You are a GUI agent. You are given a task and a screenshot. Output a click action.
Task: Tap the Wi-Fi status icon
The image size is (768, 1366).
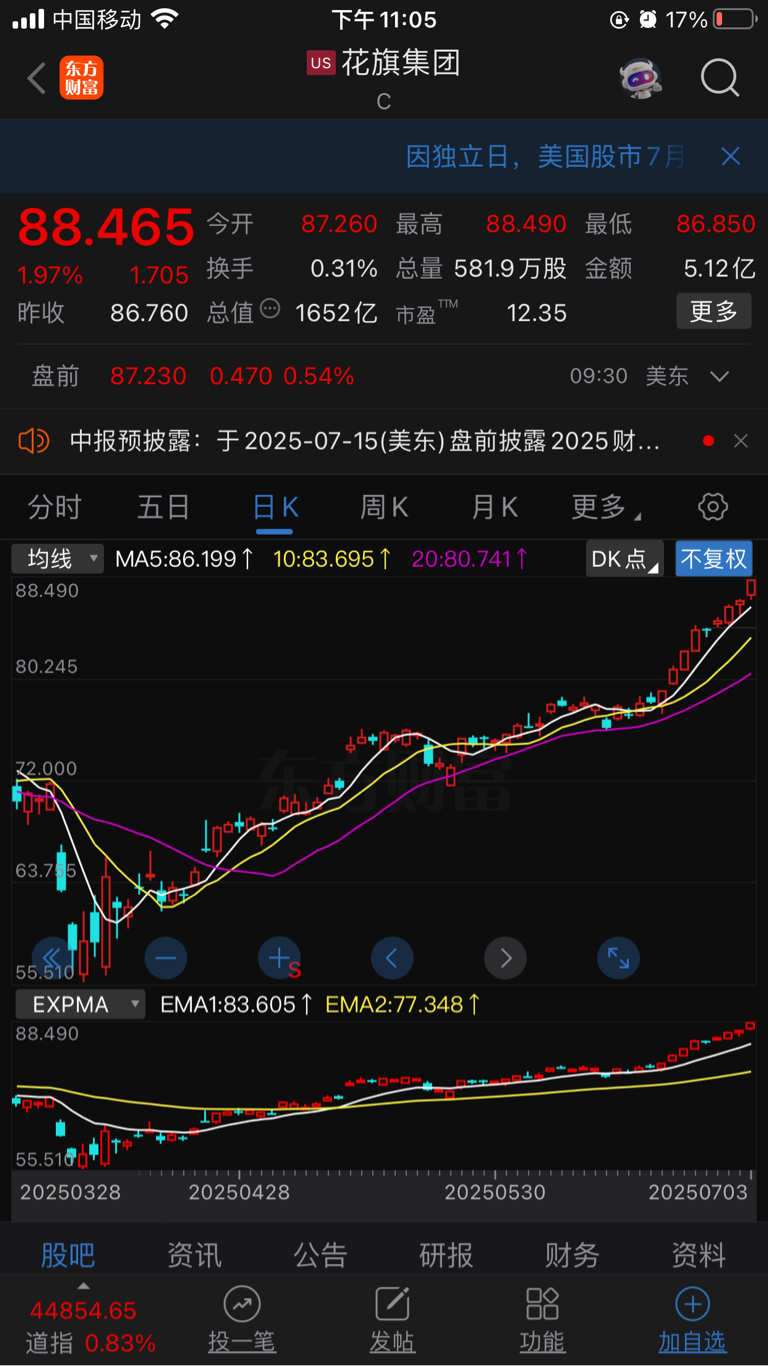pyautogui.click(x=166, y=19)
